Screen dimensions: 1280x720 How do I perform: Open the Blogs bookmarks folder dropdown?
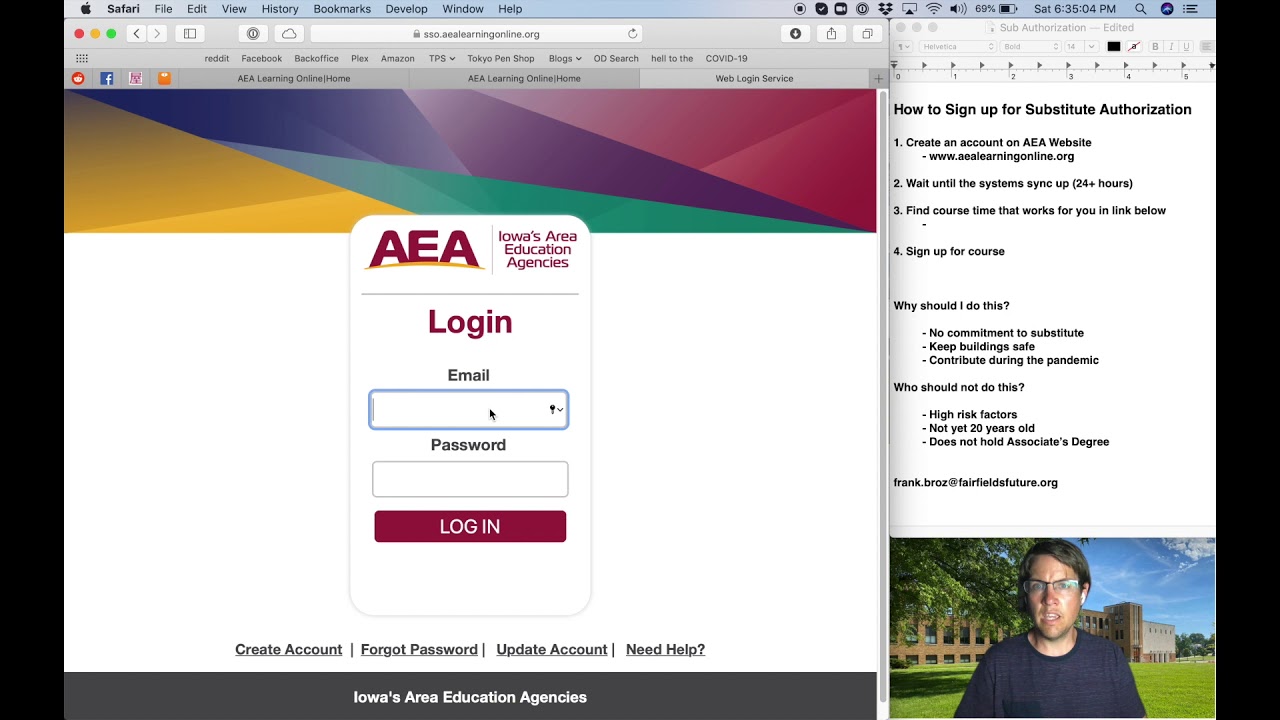(x=565, y=58)
